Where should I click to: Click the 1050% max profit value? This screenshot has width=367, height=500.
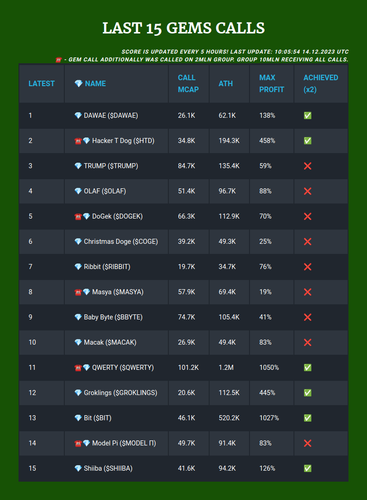tap(269, 368)
